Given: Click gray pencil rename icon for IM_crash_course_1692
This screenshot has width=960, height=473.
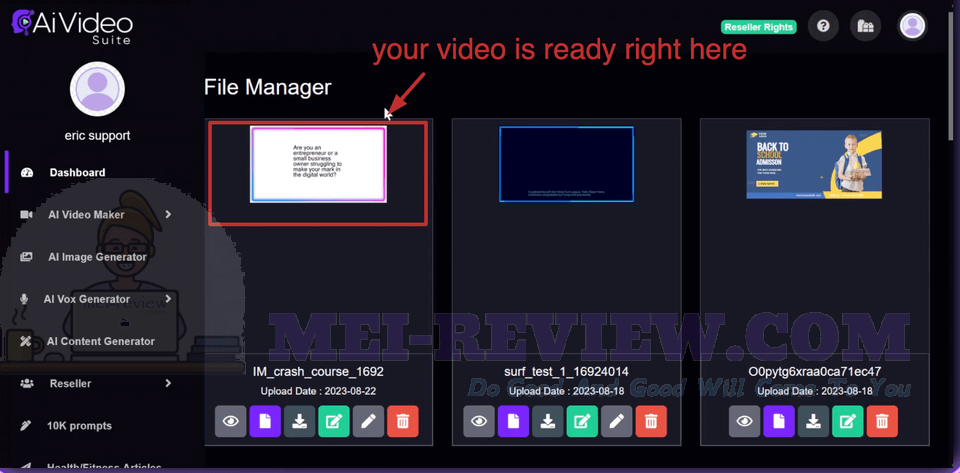Looking at the screenshot, I should (x=368, y=421).
